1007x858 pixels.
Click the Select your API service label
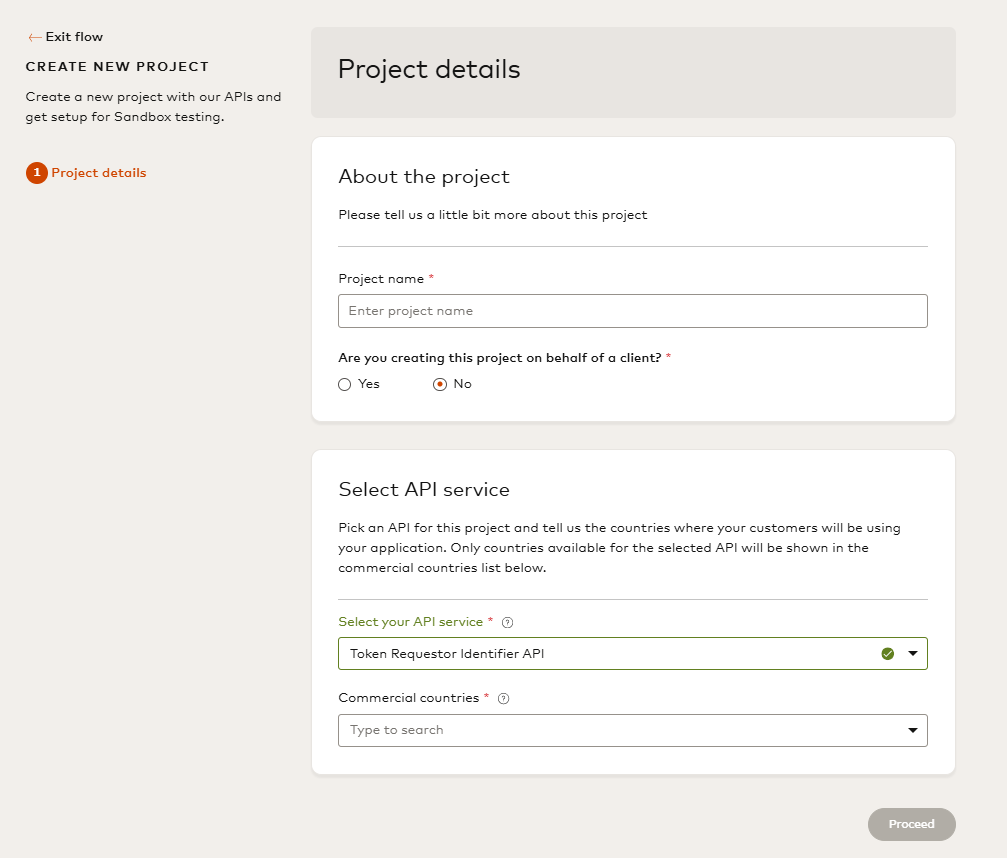point(410,622)
